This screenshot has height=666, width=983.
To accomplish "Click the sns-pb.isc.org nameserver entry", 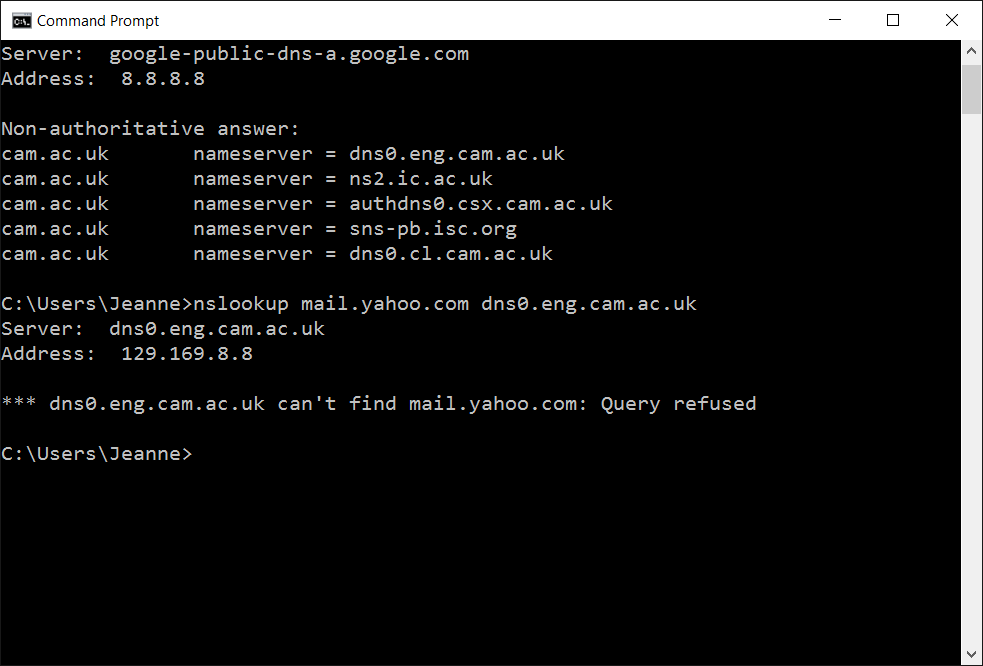I will (x=433, y=229).
